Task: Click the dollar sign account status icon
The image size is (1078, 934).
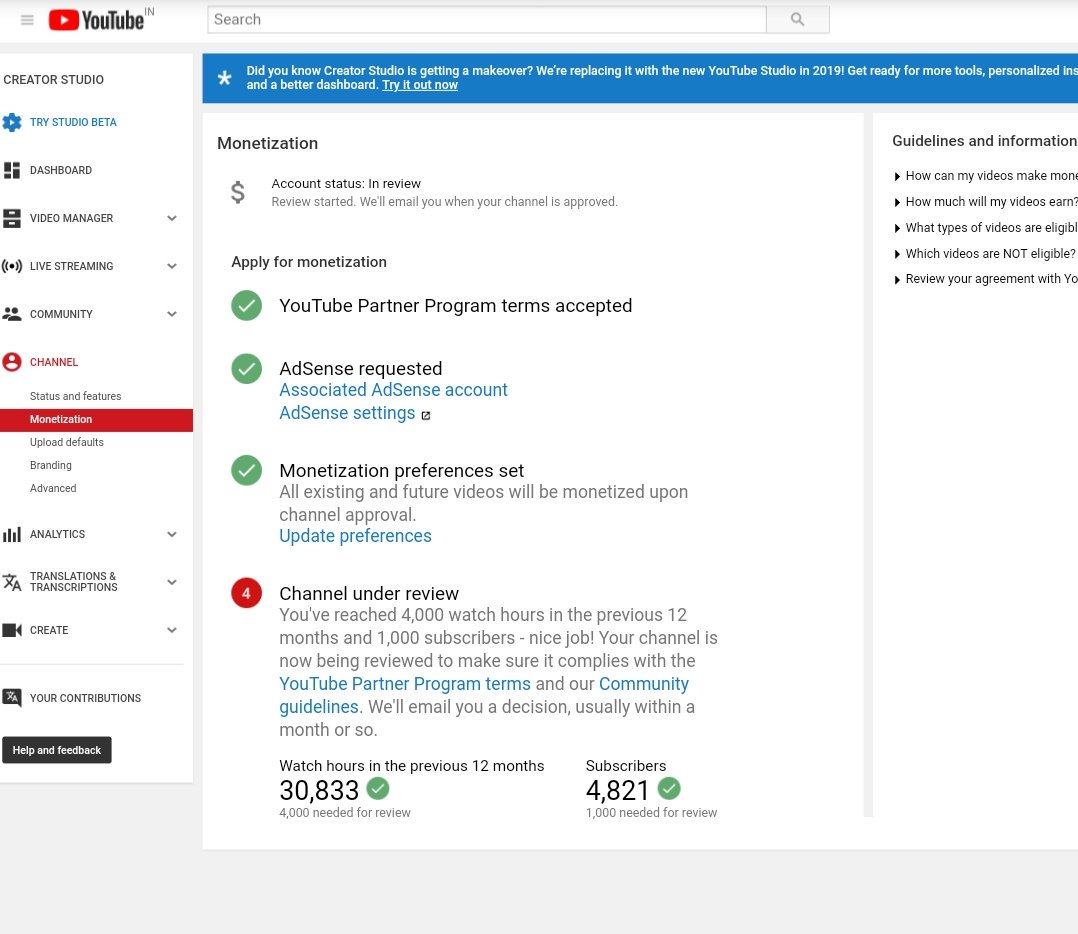Action: [237, 192]
